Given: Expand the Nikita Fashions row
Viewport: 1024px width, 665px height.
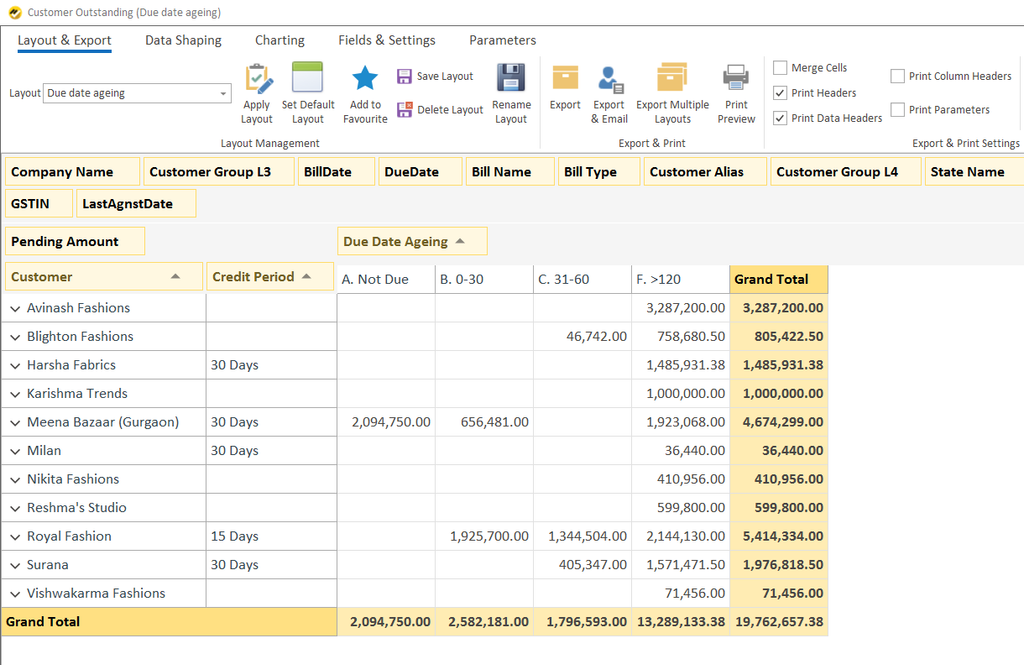Looking at the screenshot, I should pos(15,479).
